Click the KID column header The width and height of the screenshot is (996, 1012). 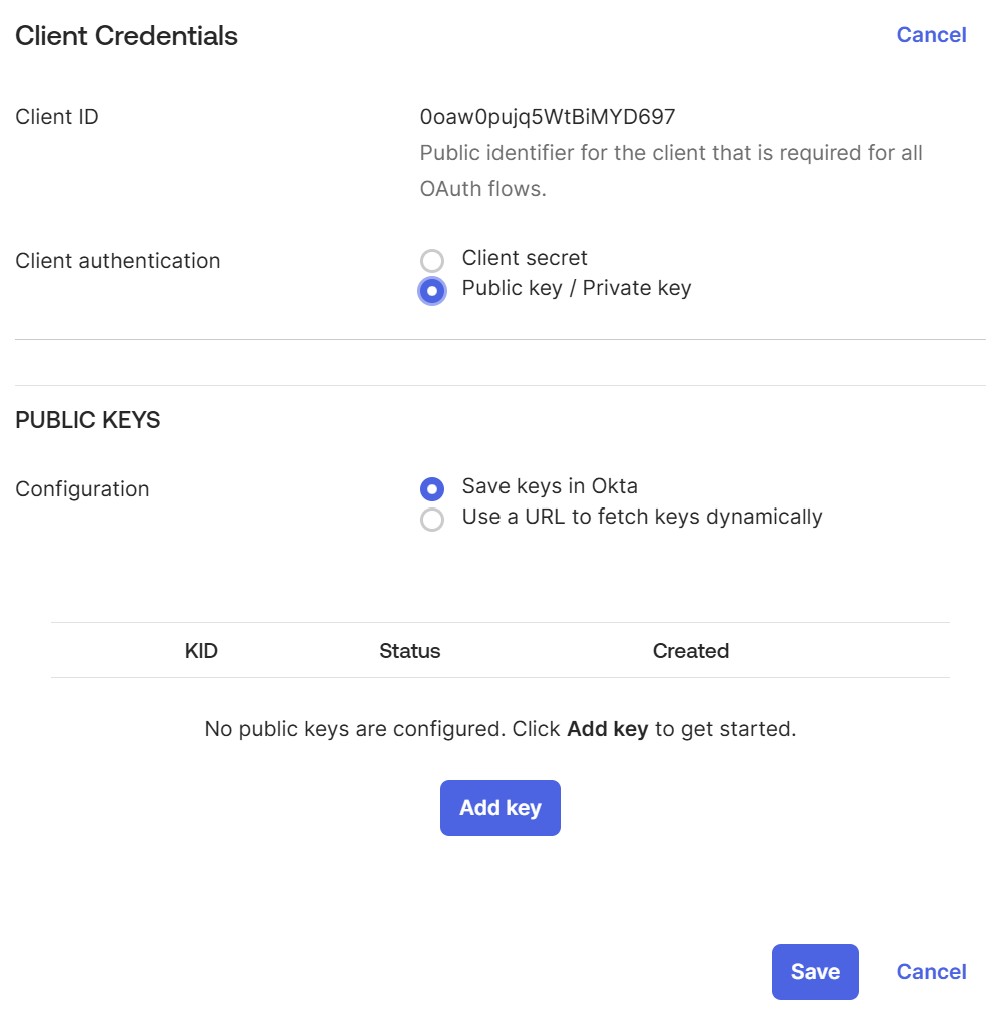pyautogui.click(x=201, y=650)
